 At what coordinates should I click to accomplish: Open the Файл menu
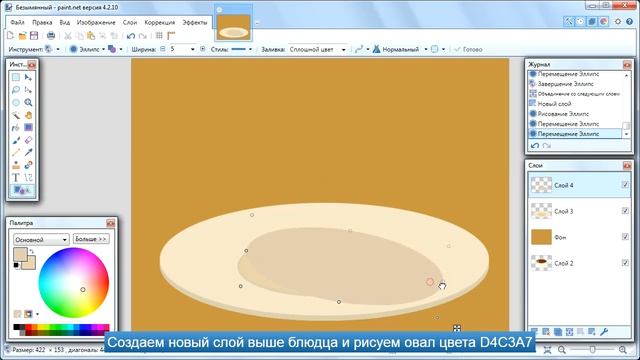coord(17,22)
